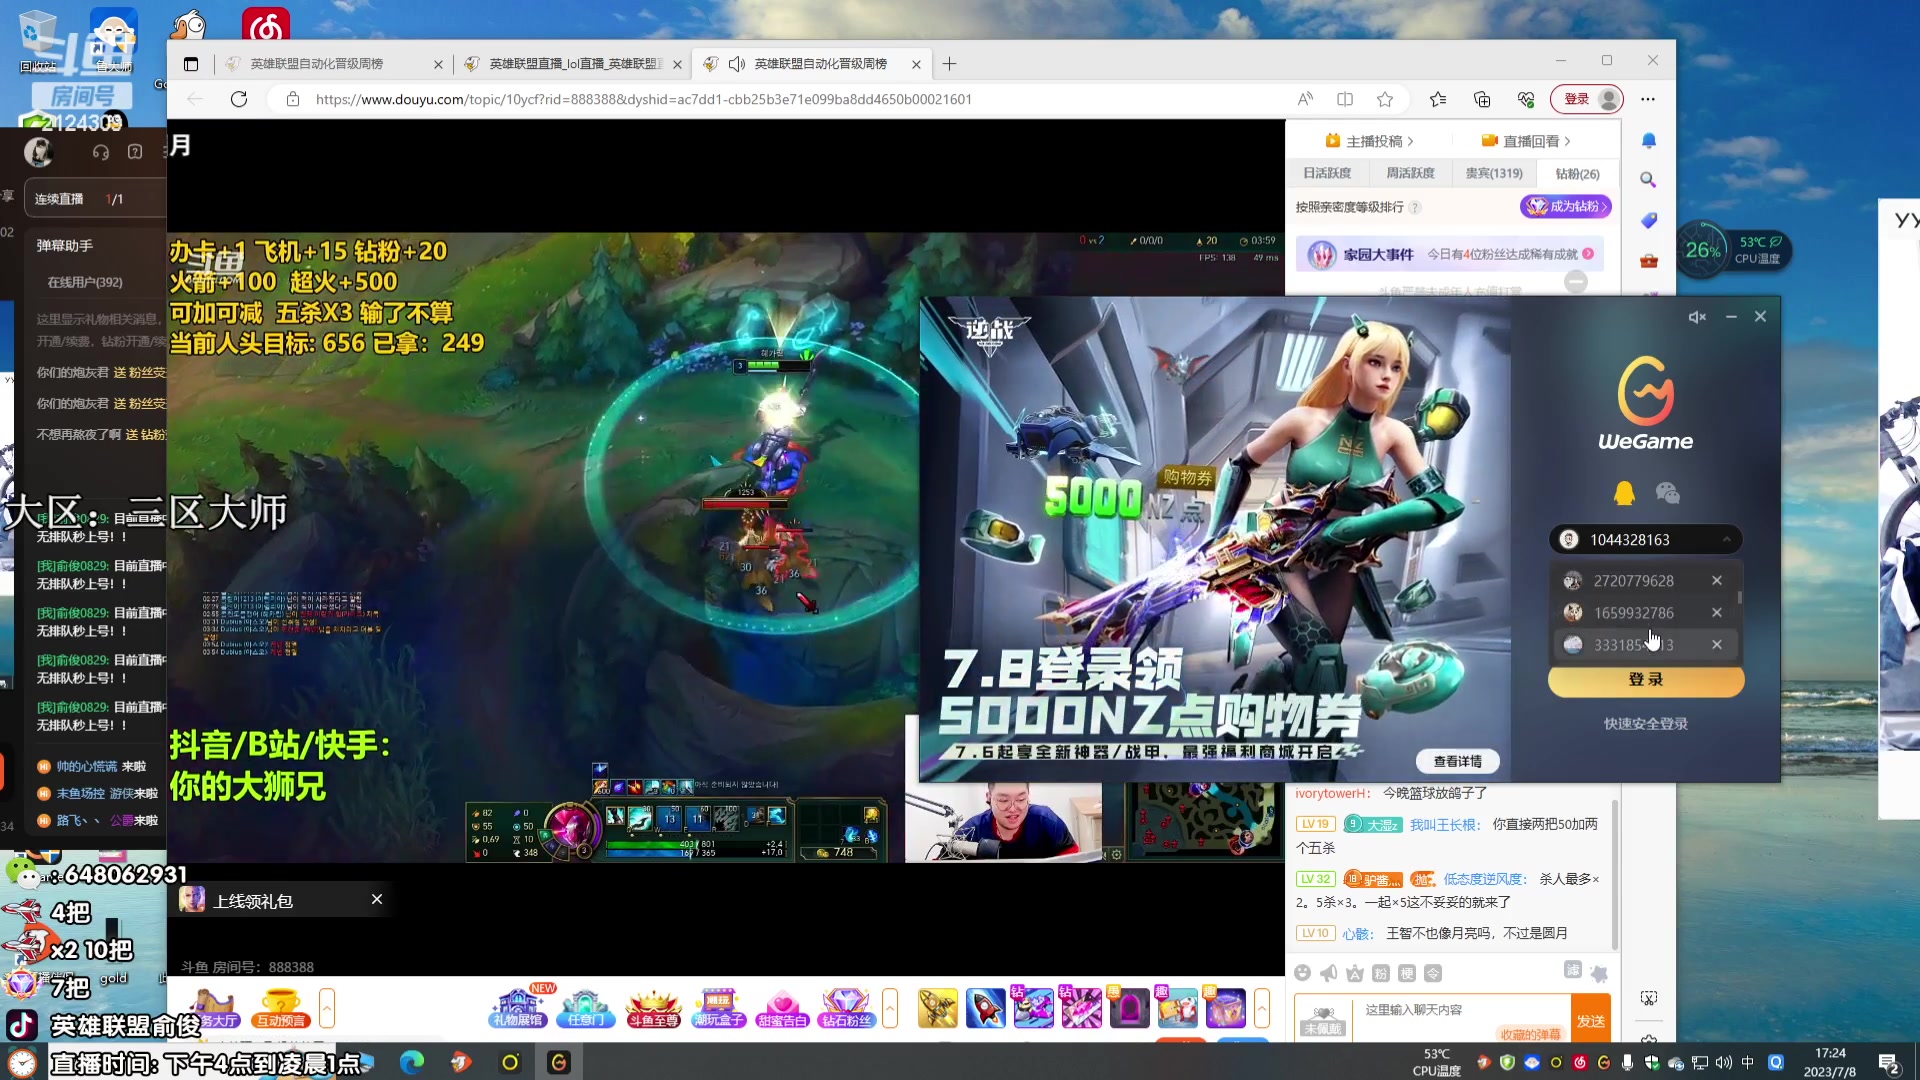Switch to the second tab 英雄联盟直播_lol直播
1920x1080 pixels.
click(574, 64)
